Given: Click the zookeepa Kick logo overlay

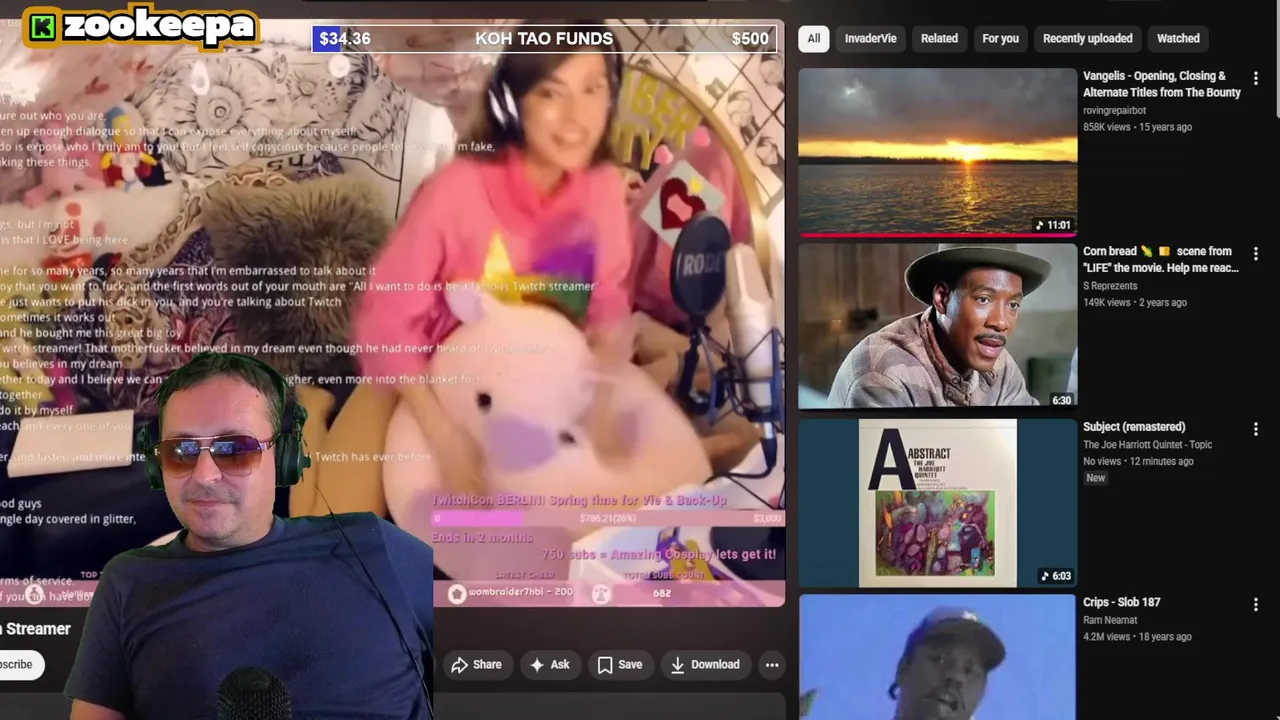Looking at the screenshot, I should coord(140,26).
